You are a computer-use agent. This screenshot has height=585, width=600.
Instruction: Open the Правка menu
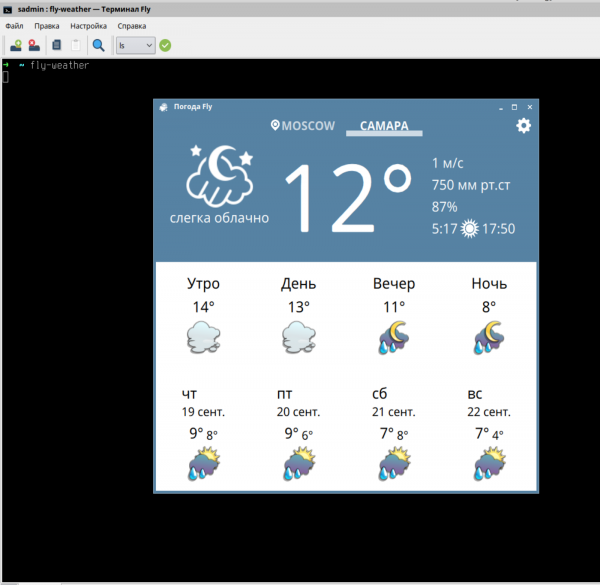pos(46,26)
